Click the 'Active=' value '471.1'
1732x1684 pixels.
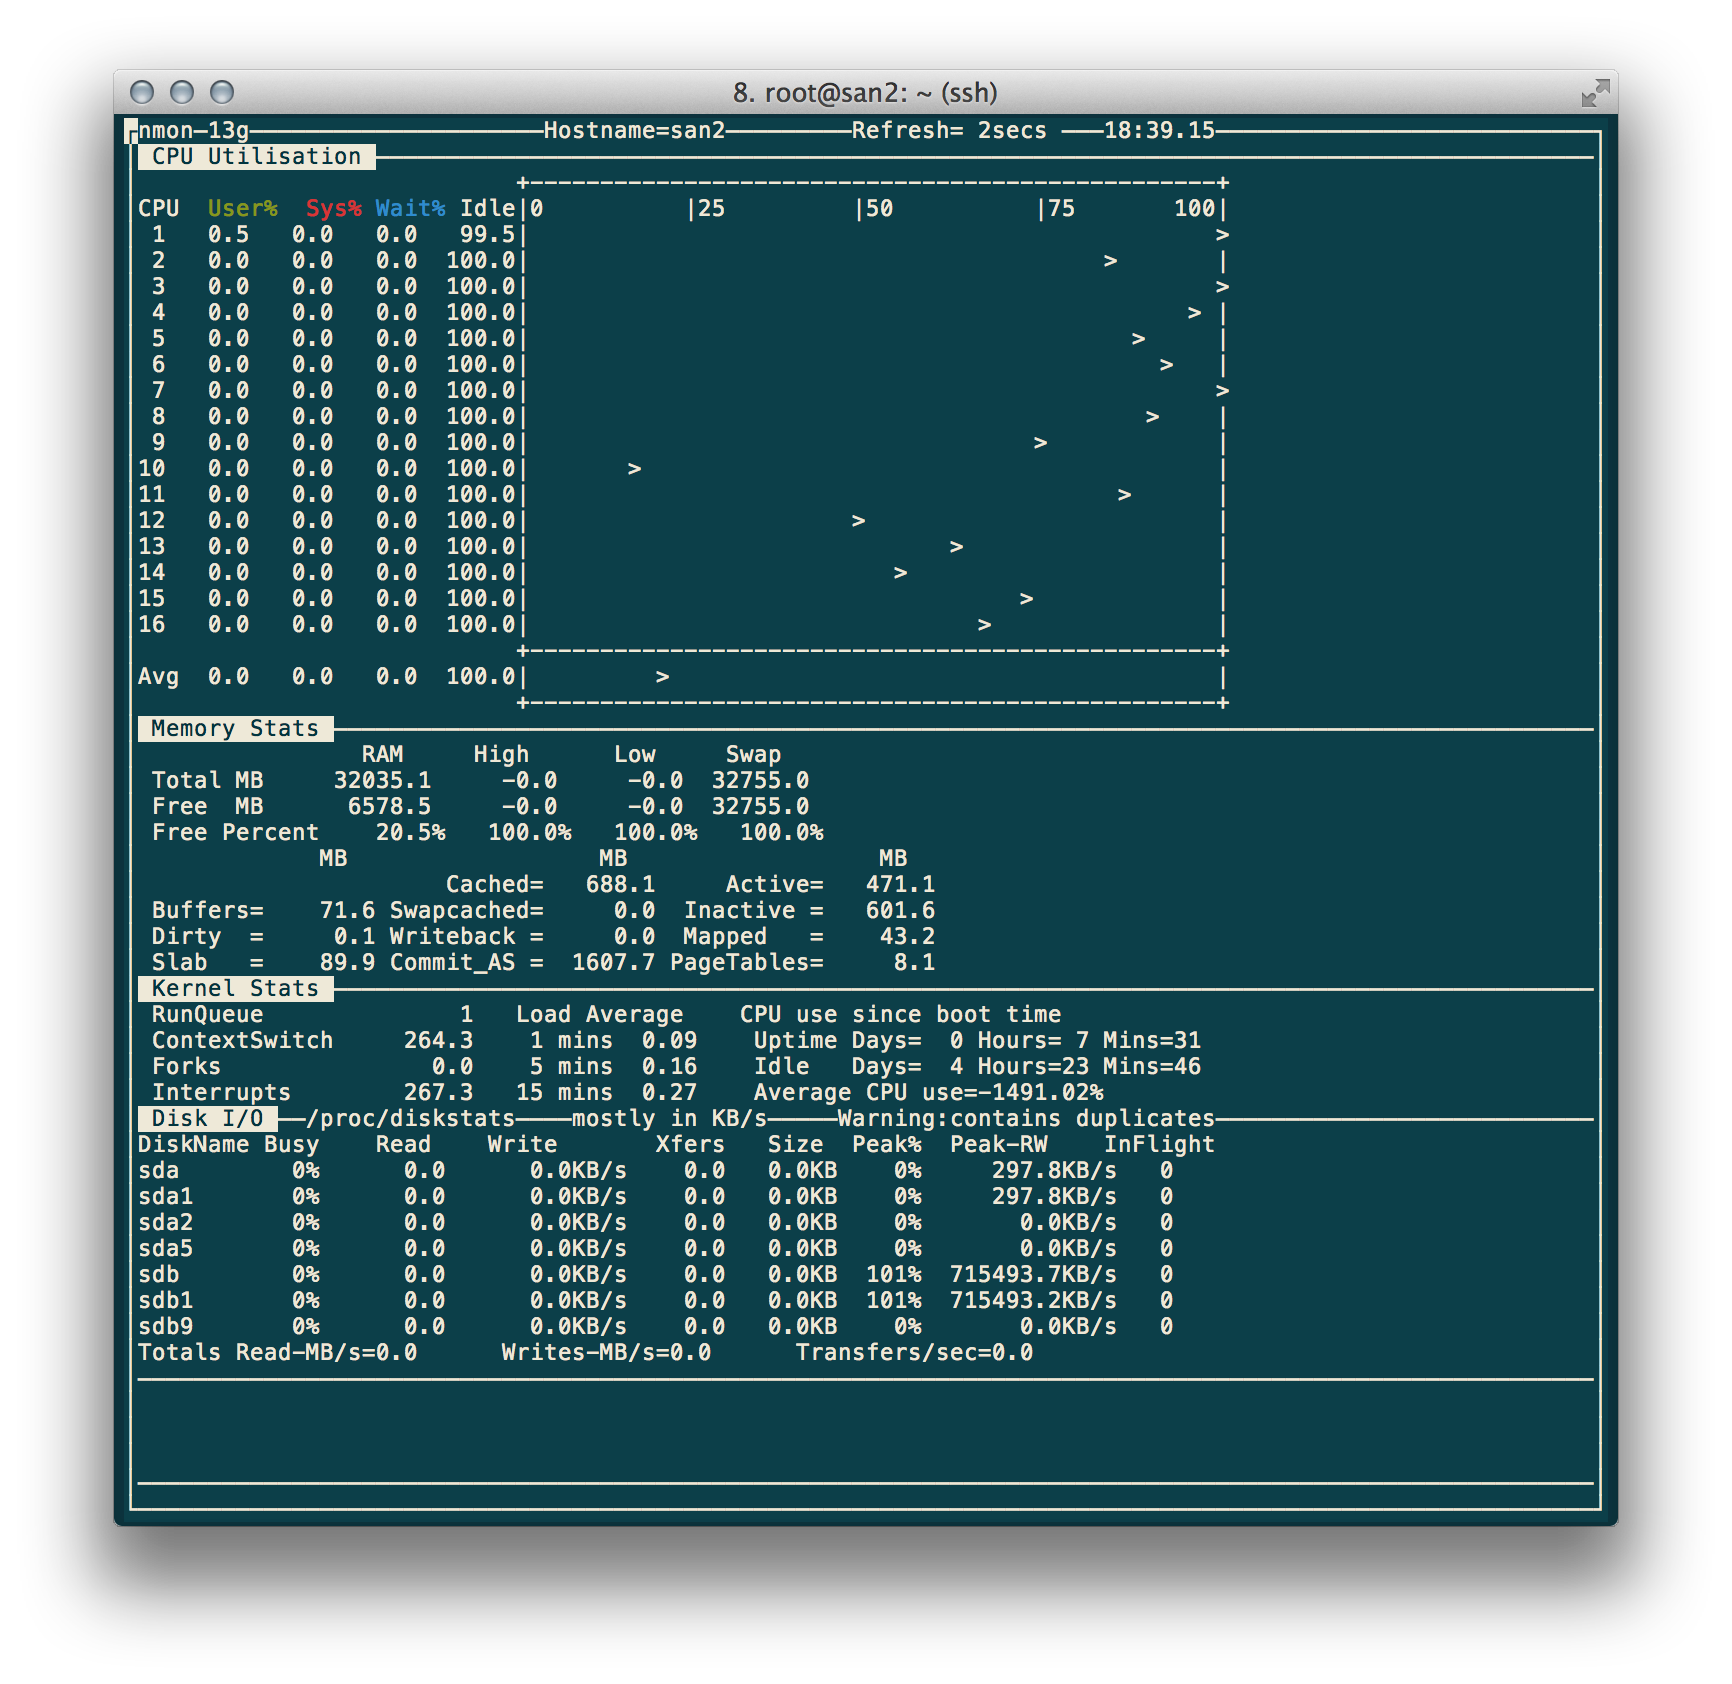pyautogui.click(x=900, y=884)
